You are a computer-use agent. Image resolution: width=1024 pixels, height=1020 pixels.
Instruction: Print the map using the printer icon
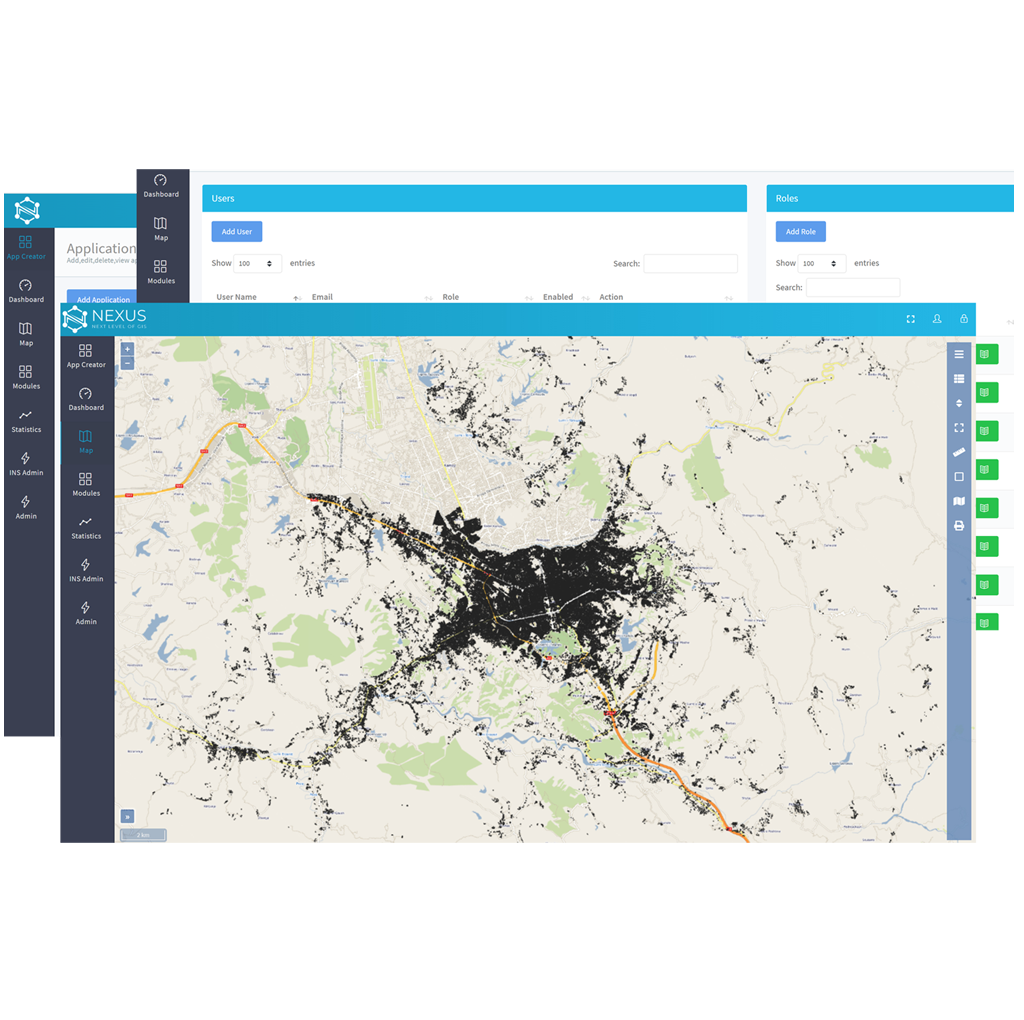959,526
